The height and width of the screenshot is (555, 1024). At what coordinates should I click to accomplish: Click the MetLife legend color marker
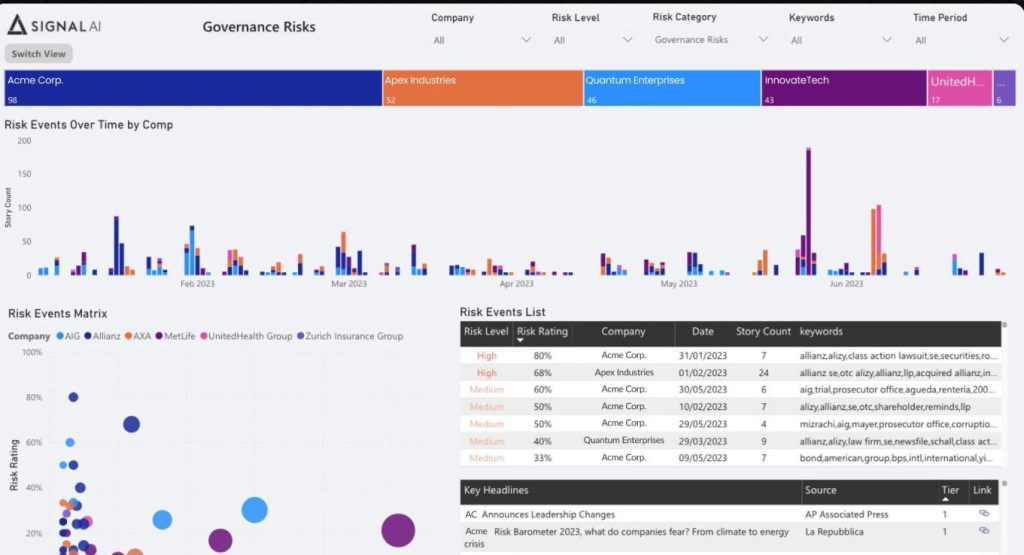[161, 336]
